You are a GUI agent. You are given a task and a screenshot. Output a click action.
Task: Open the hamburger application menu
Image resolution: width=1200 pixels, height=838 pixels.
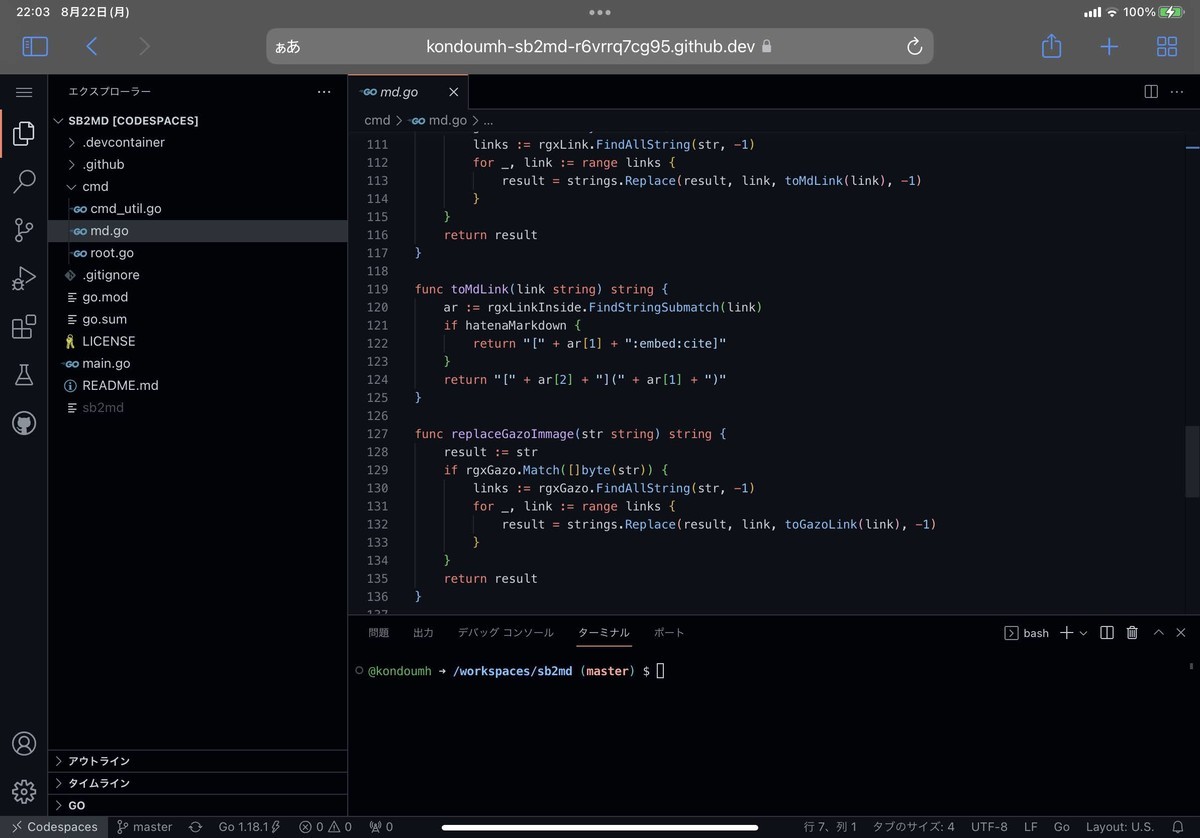[24, 92]
